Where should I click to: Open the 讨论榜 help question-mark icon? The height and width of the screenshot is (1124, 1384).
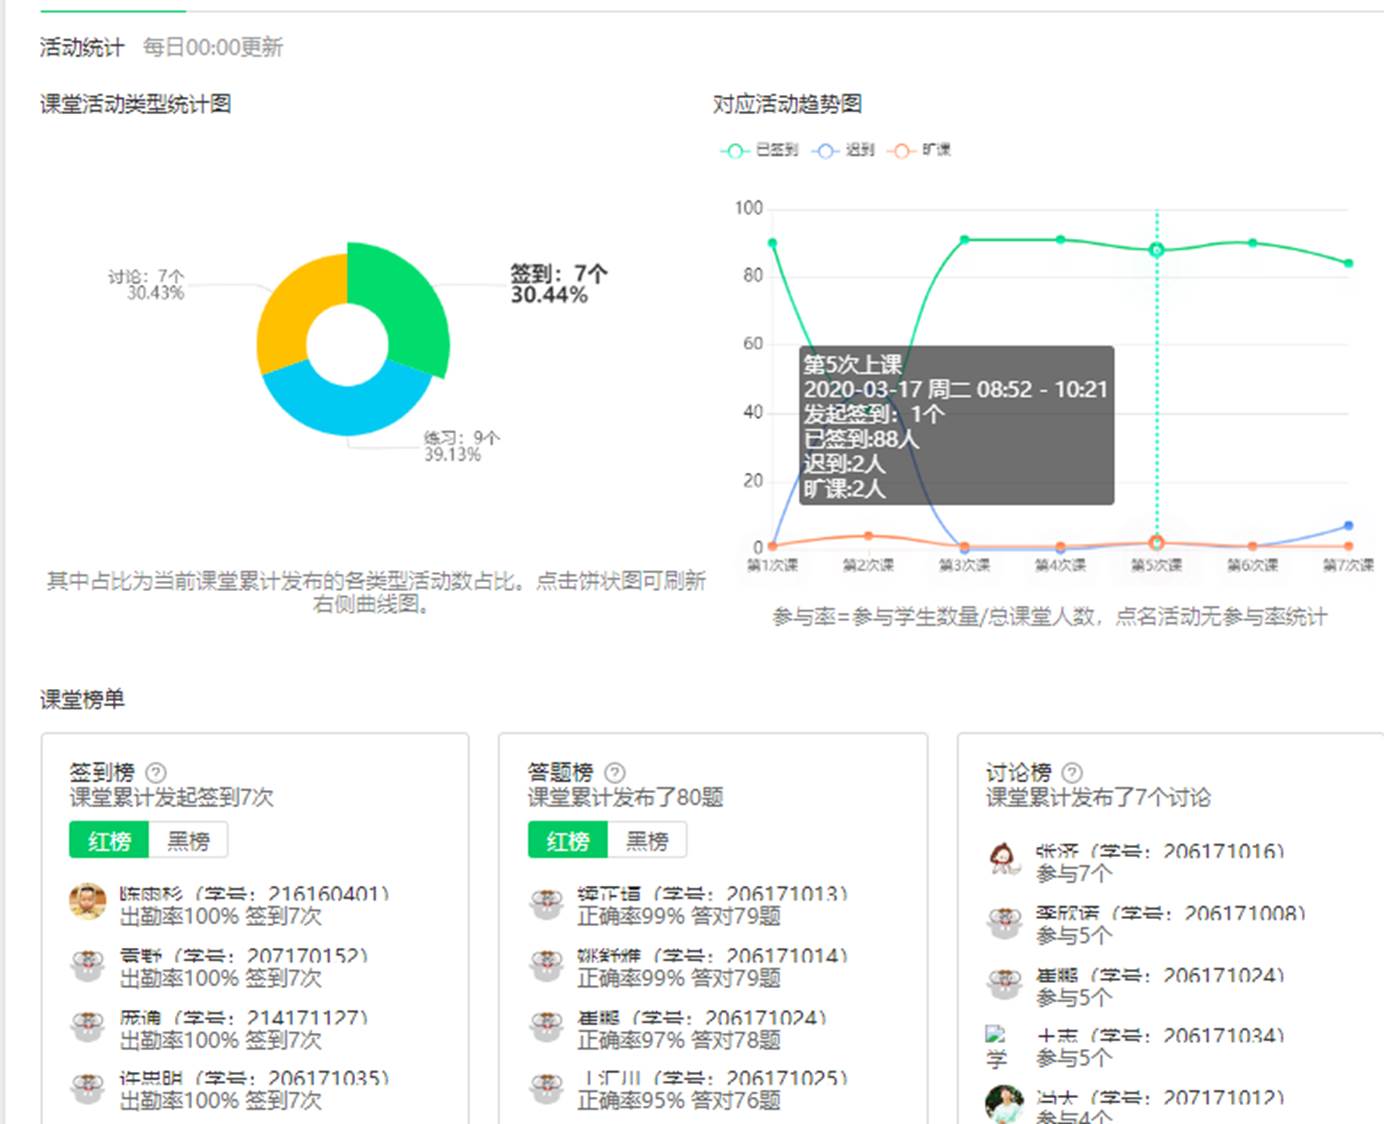[1072, 772]
